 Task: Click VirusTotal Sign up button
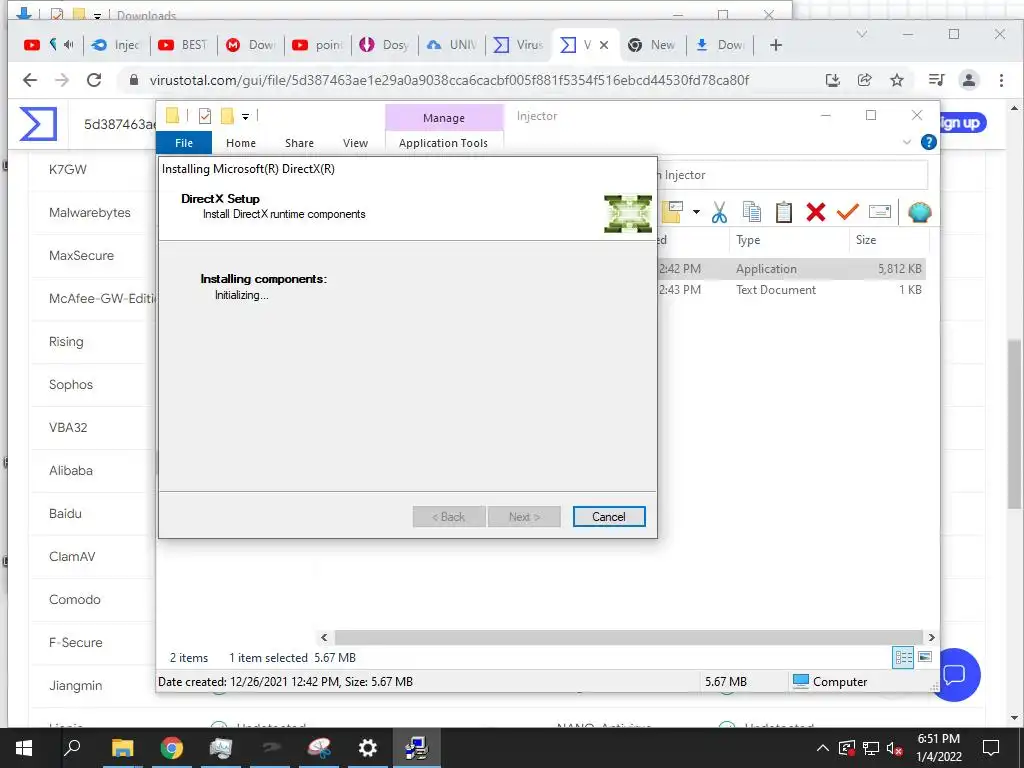961,123
